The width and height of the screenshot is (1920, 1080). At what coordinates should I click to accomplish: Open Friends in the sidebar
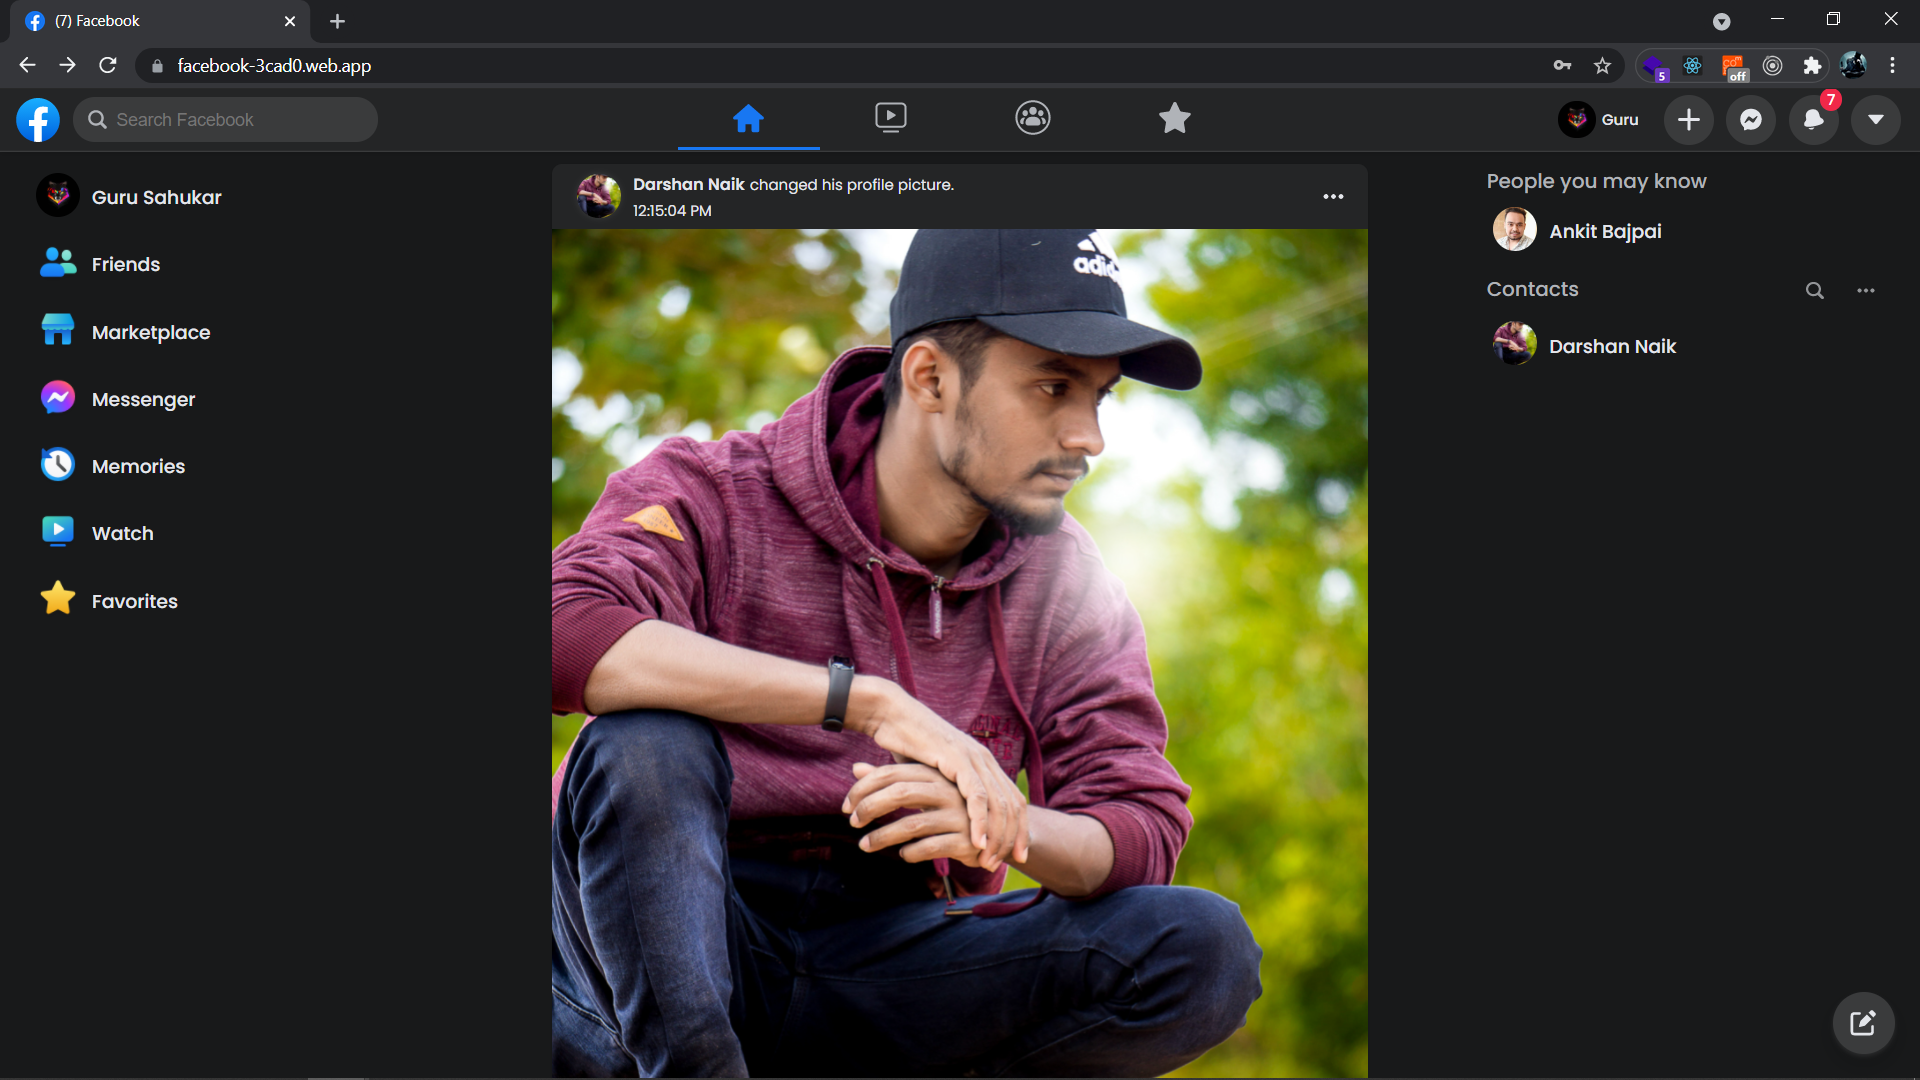tap(100, 264)
